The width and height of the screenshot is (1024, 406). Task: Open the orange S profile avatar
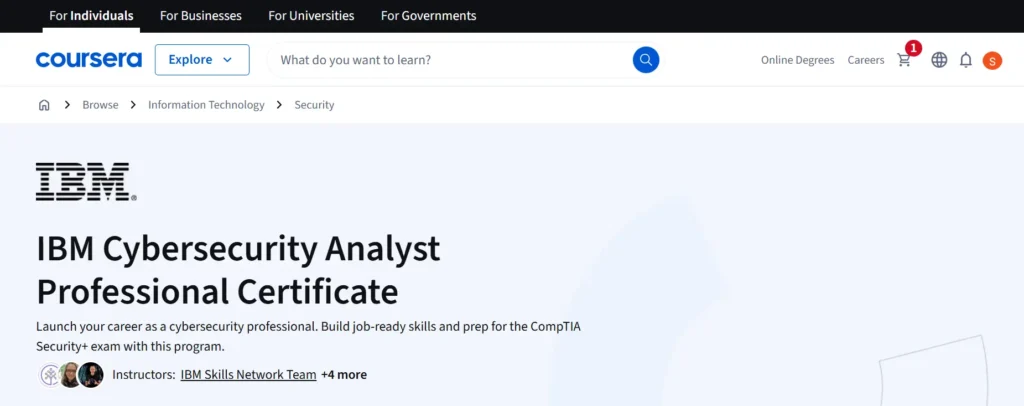[992, 61]
